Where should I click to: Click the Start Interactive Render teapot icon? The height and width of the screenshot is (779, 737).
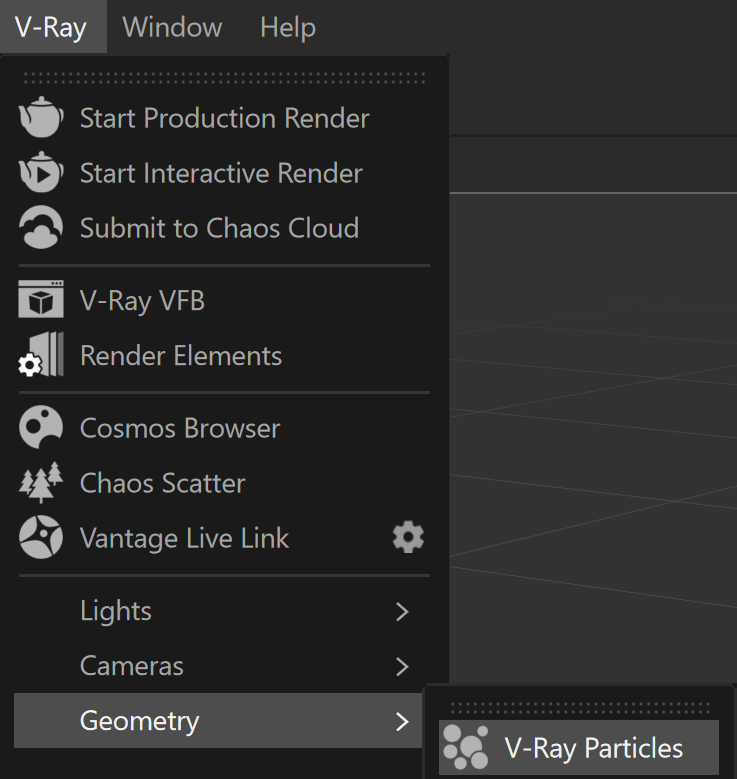(41, 172)
